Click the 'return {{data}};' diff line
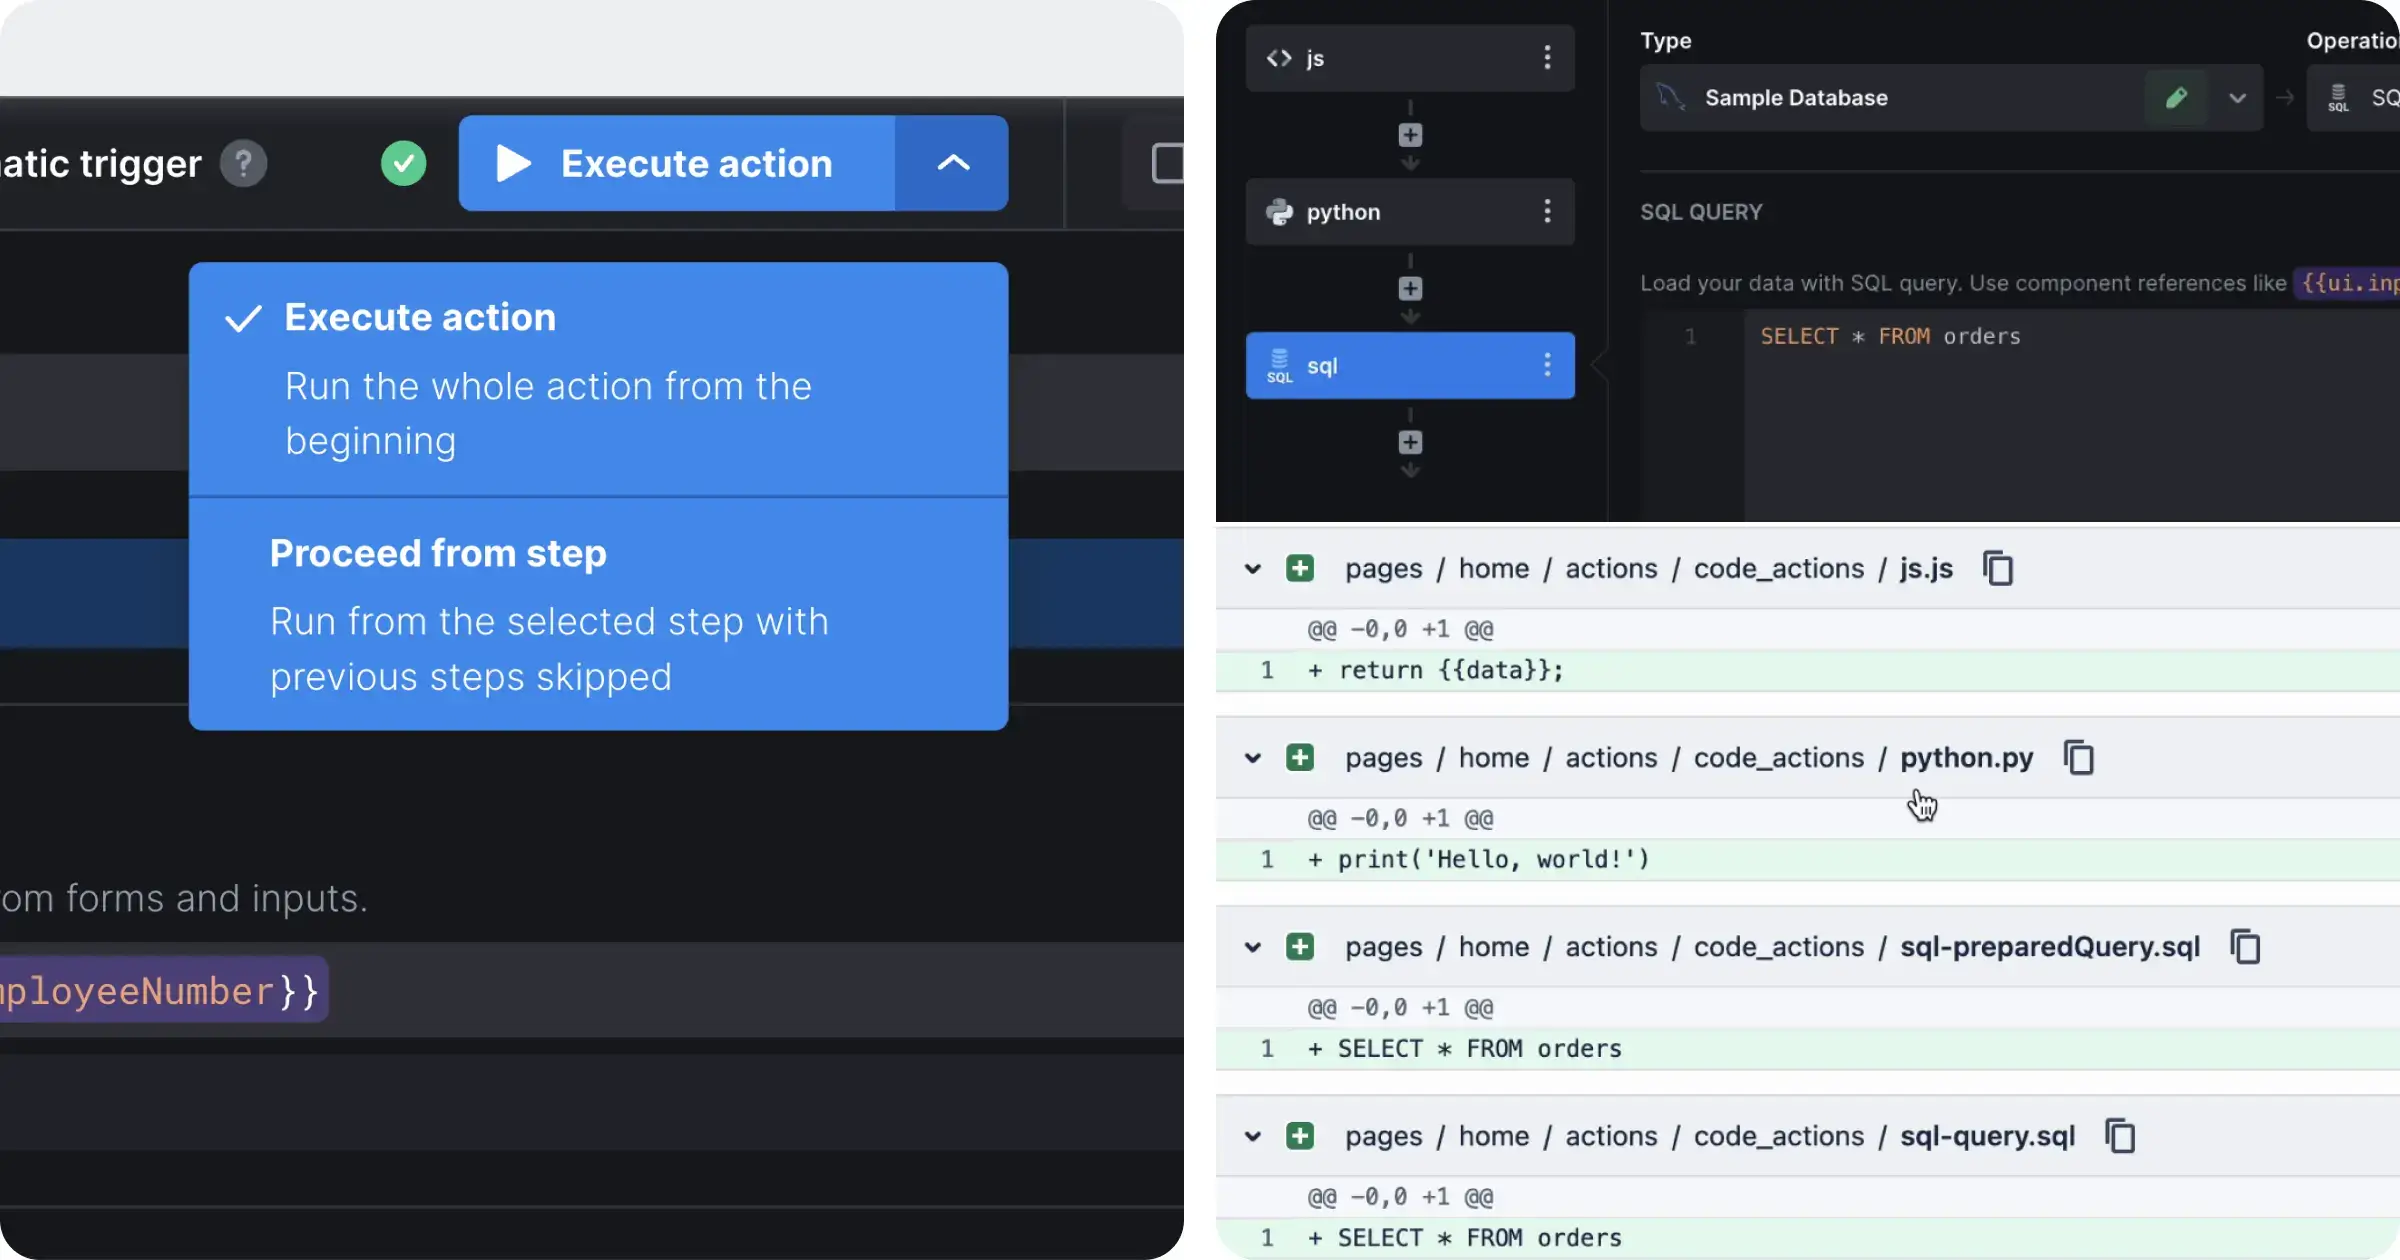Viewport: 2400px width, 1260px height. (x=1808, y=671)
